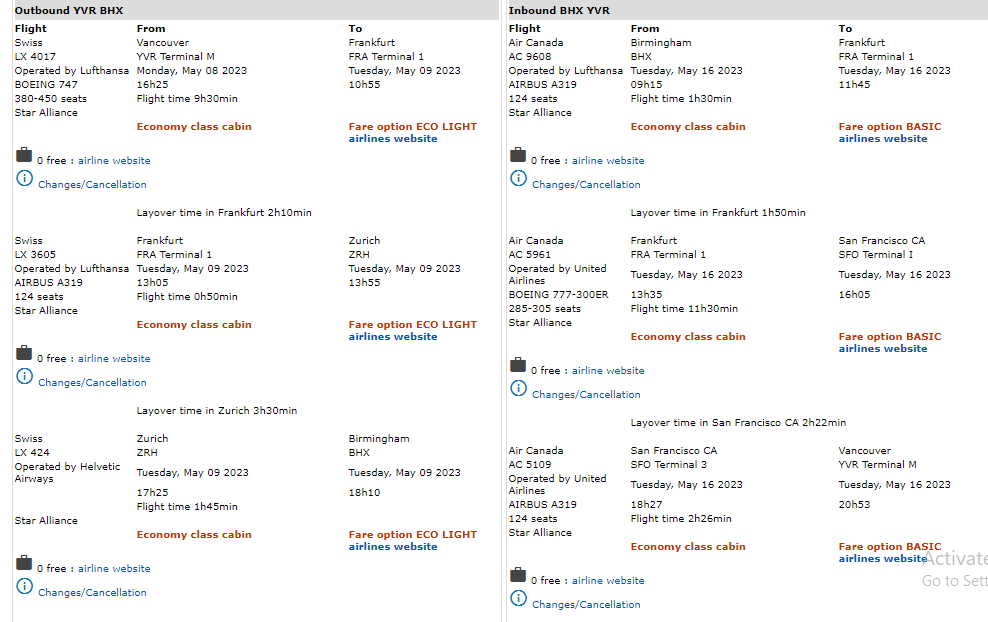This screenshot has width=988, height=622.
Task: Open Changes/Cancellation for Swiss LX 3605 flight
Action: (x=92, y=383)
